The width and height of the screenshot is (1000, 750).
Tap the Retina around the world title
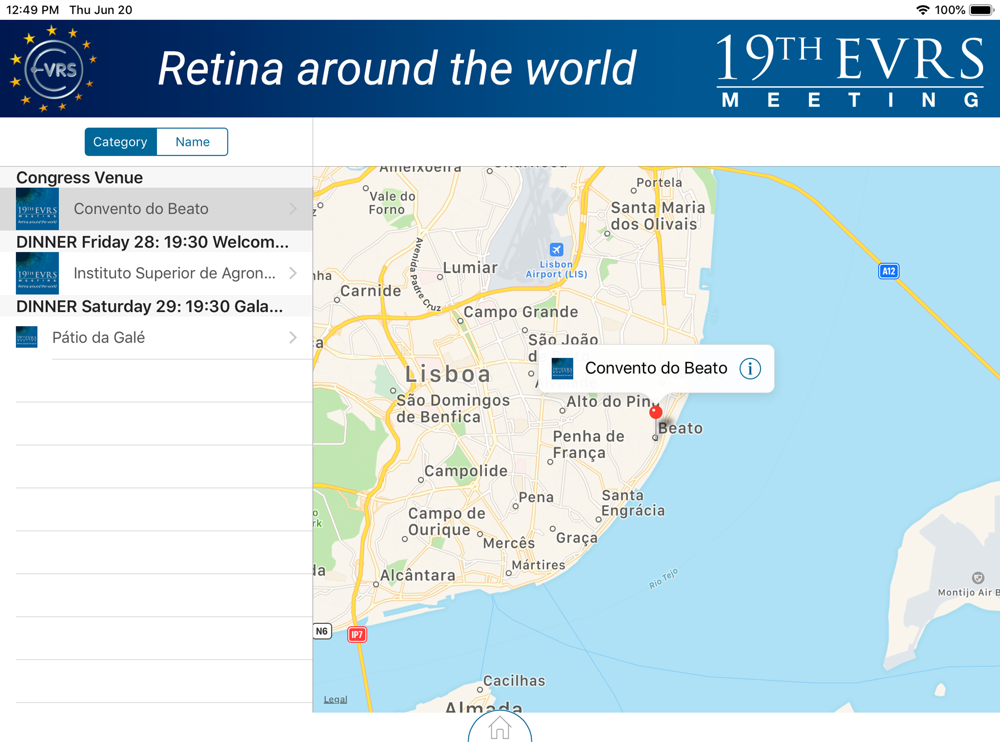click(x=397, y=68)
